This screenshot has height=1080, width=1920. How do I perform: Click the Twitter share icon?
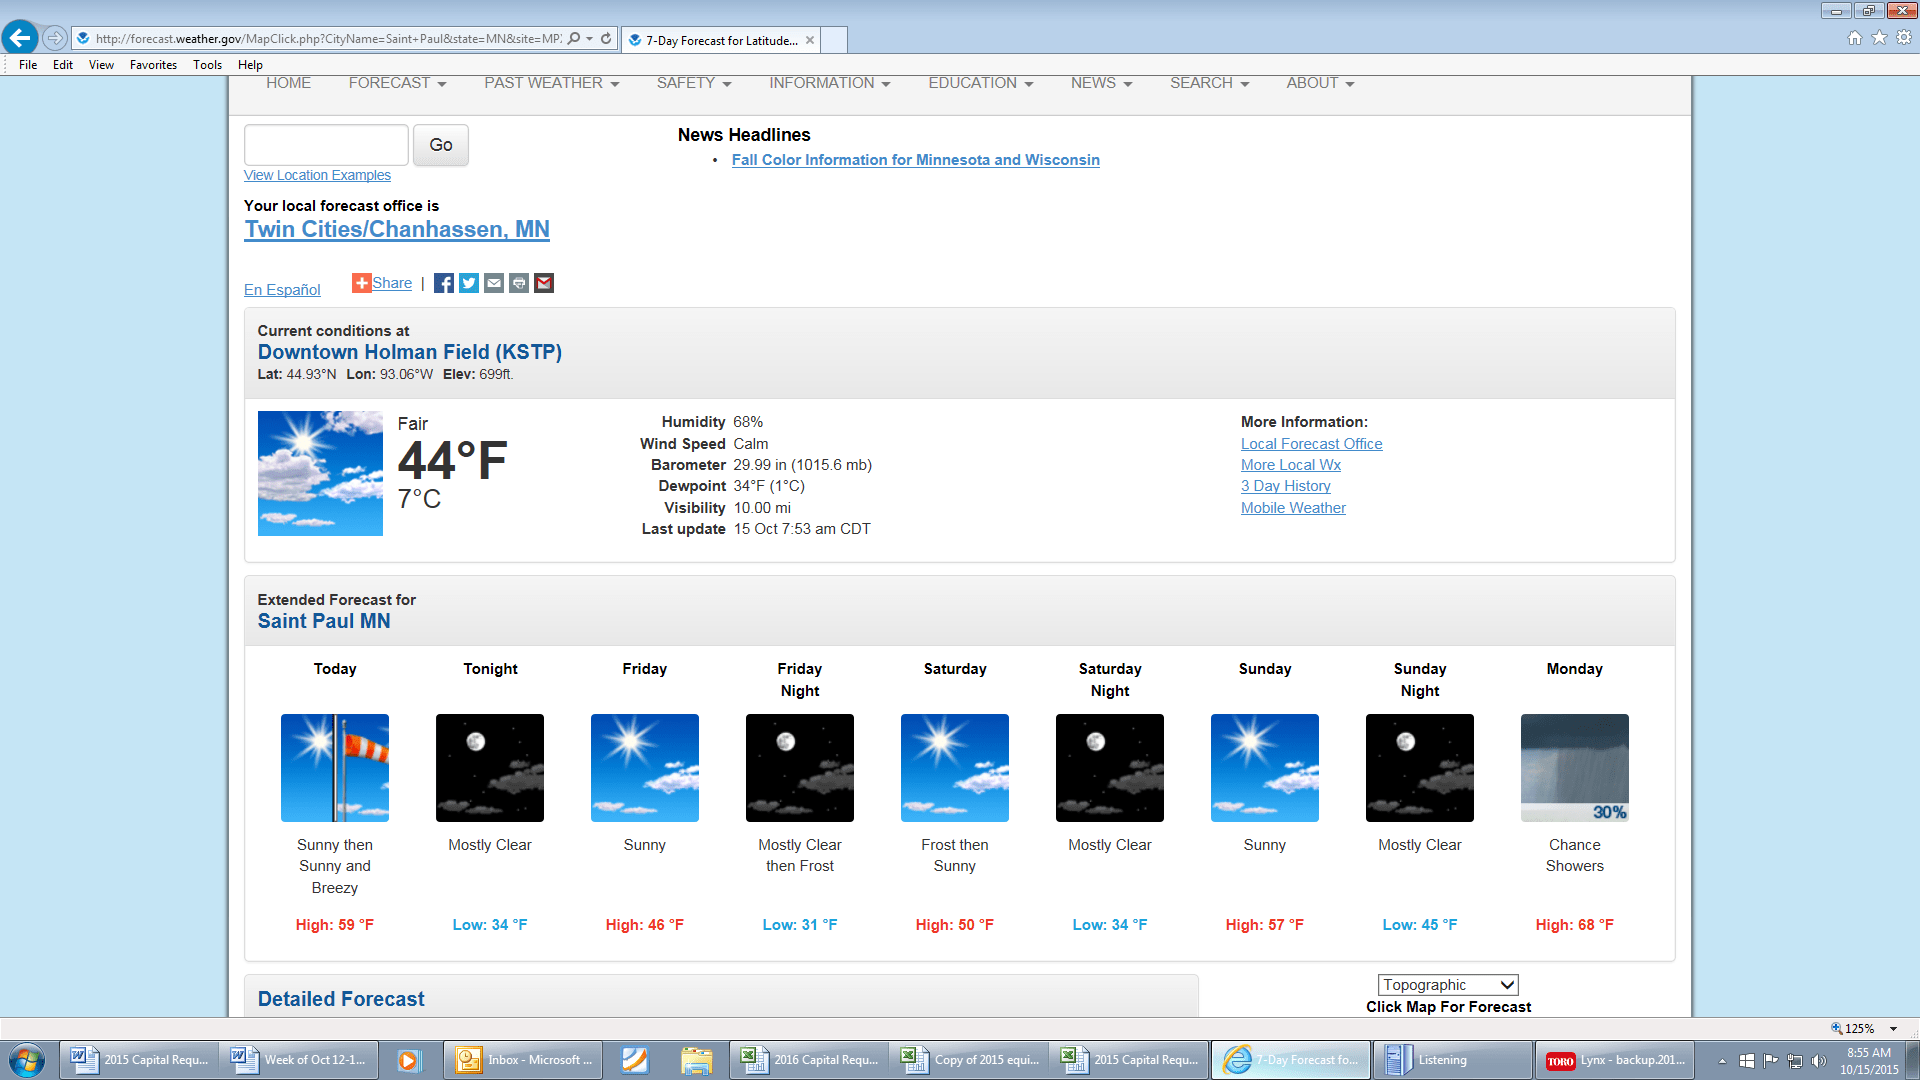click(x=469, y=283)
